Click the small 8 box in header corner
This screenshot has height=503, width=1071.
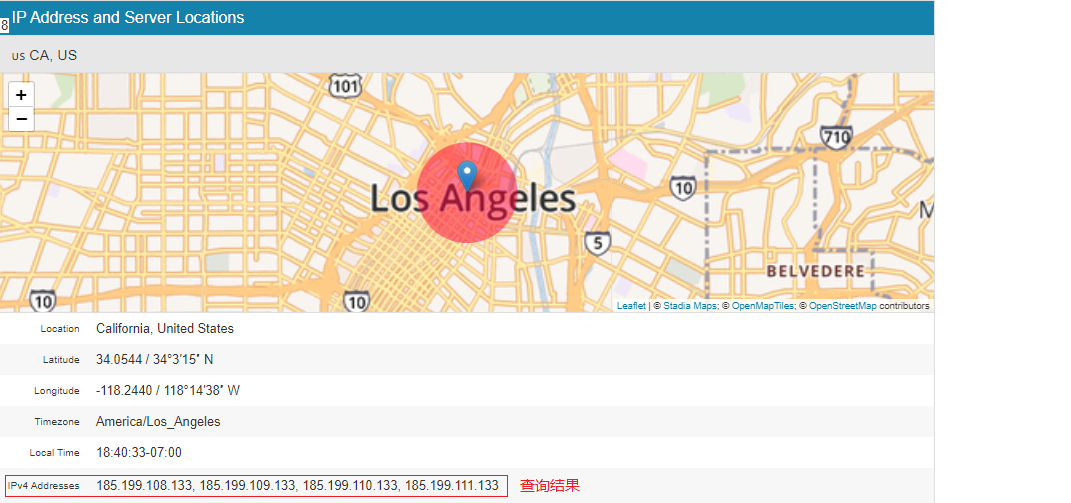tap(5, 25)
